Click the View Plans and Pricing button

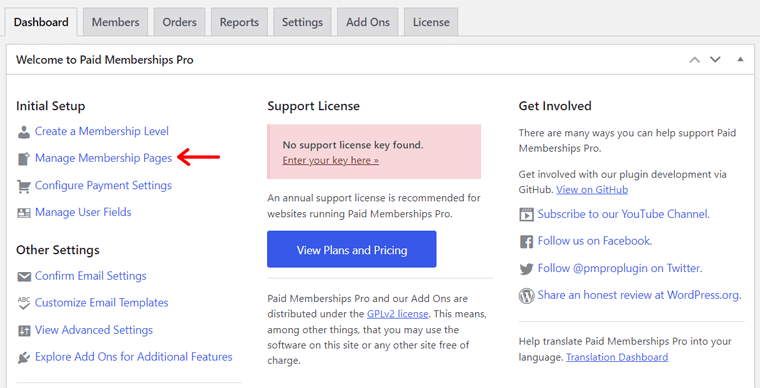tap(351, 249)
